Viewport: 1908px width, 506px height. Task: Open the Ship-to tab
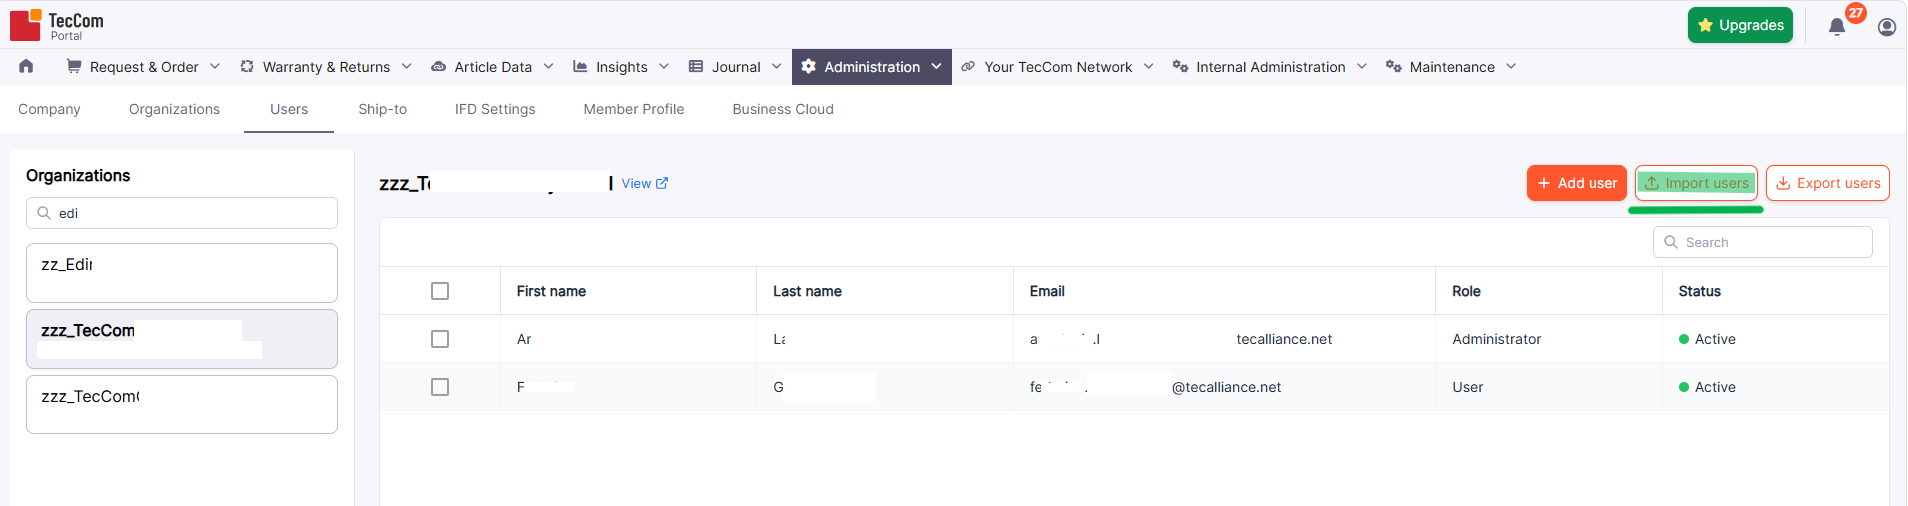(x=383, y=109)
